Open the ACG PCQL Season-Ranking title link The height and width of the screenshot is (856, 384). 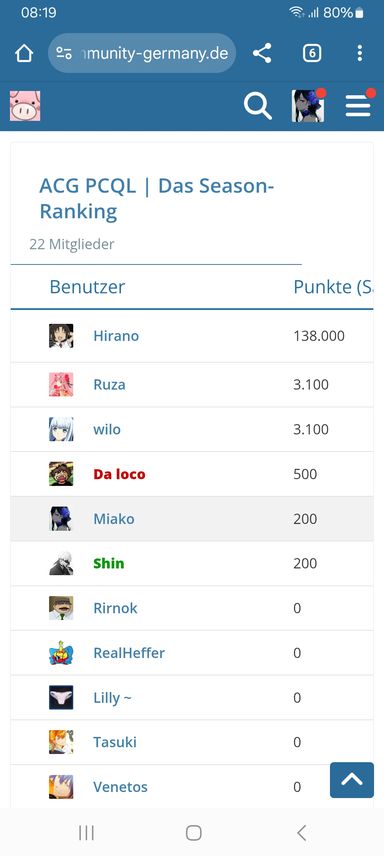[156, 199]
